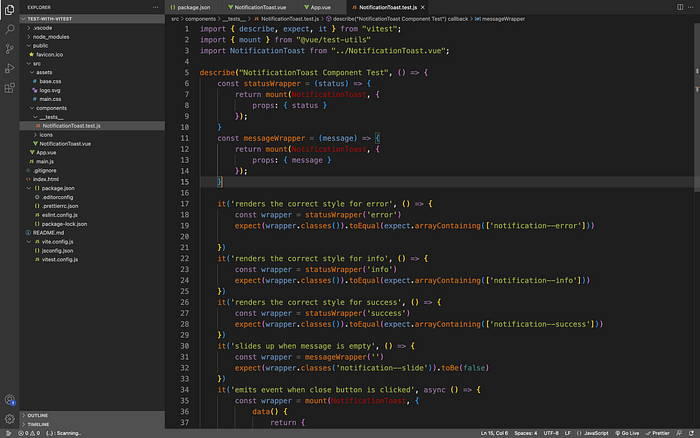Click Prettier status bar item
This screenshot has width=700, height=438.
tap(658, 433)
